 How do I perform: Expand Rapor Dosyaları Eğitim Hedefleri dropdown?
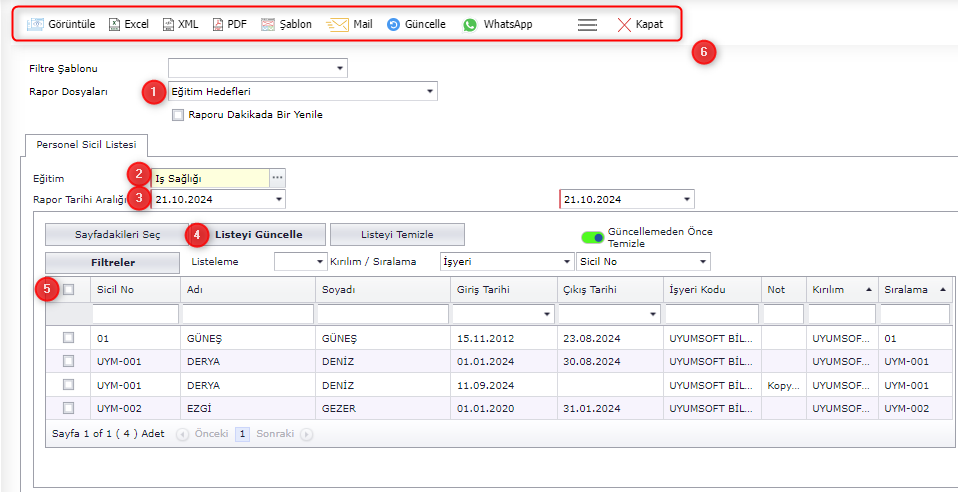click(430, 92)
